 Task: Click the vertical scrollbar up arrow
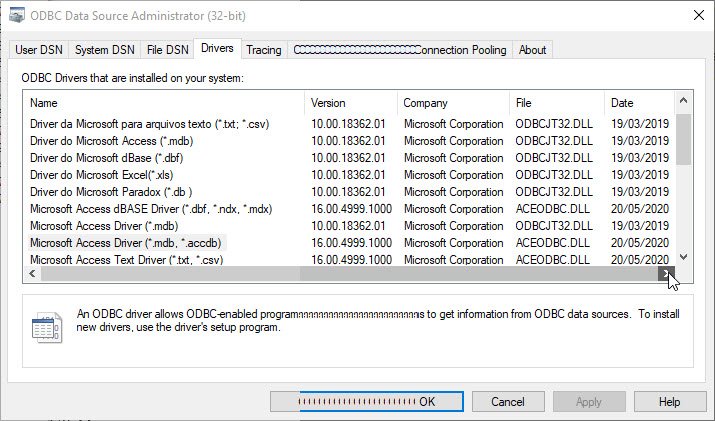click(x=683, y=100)
